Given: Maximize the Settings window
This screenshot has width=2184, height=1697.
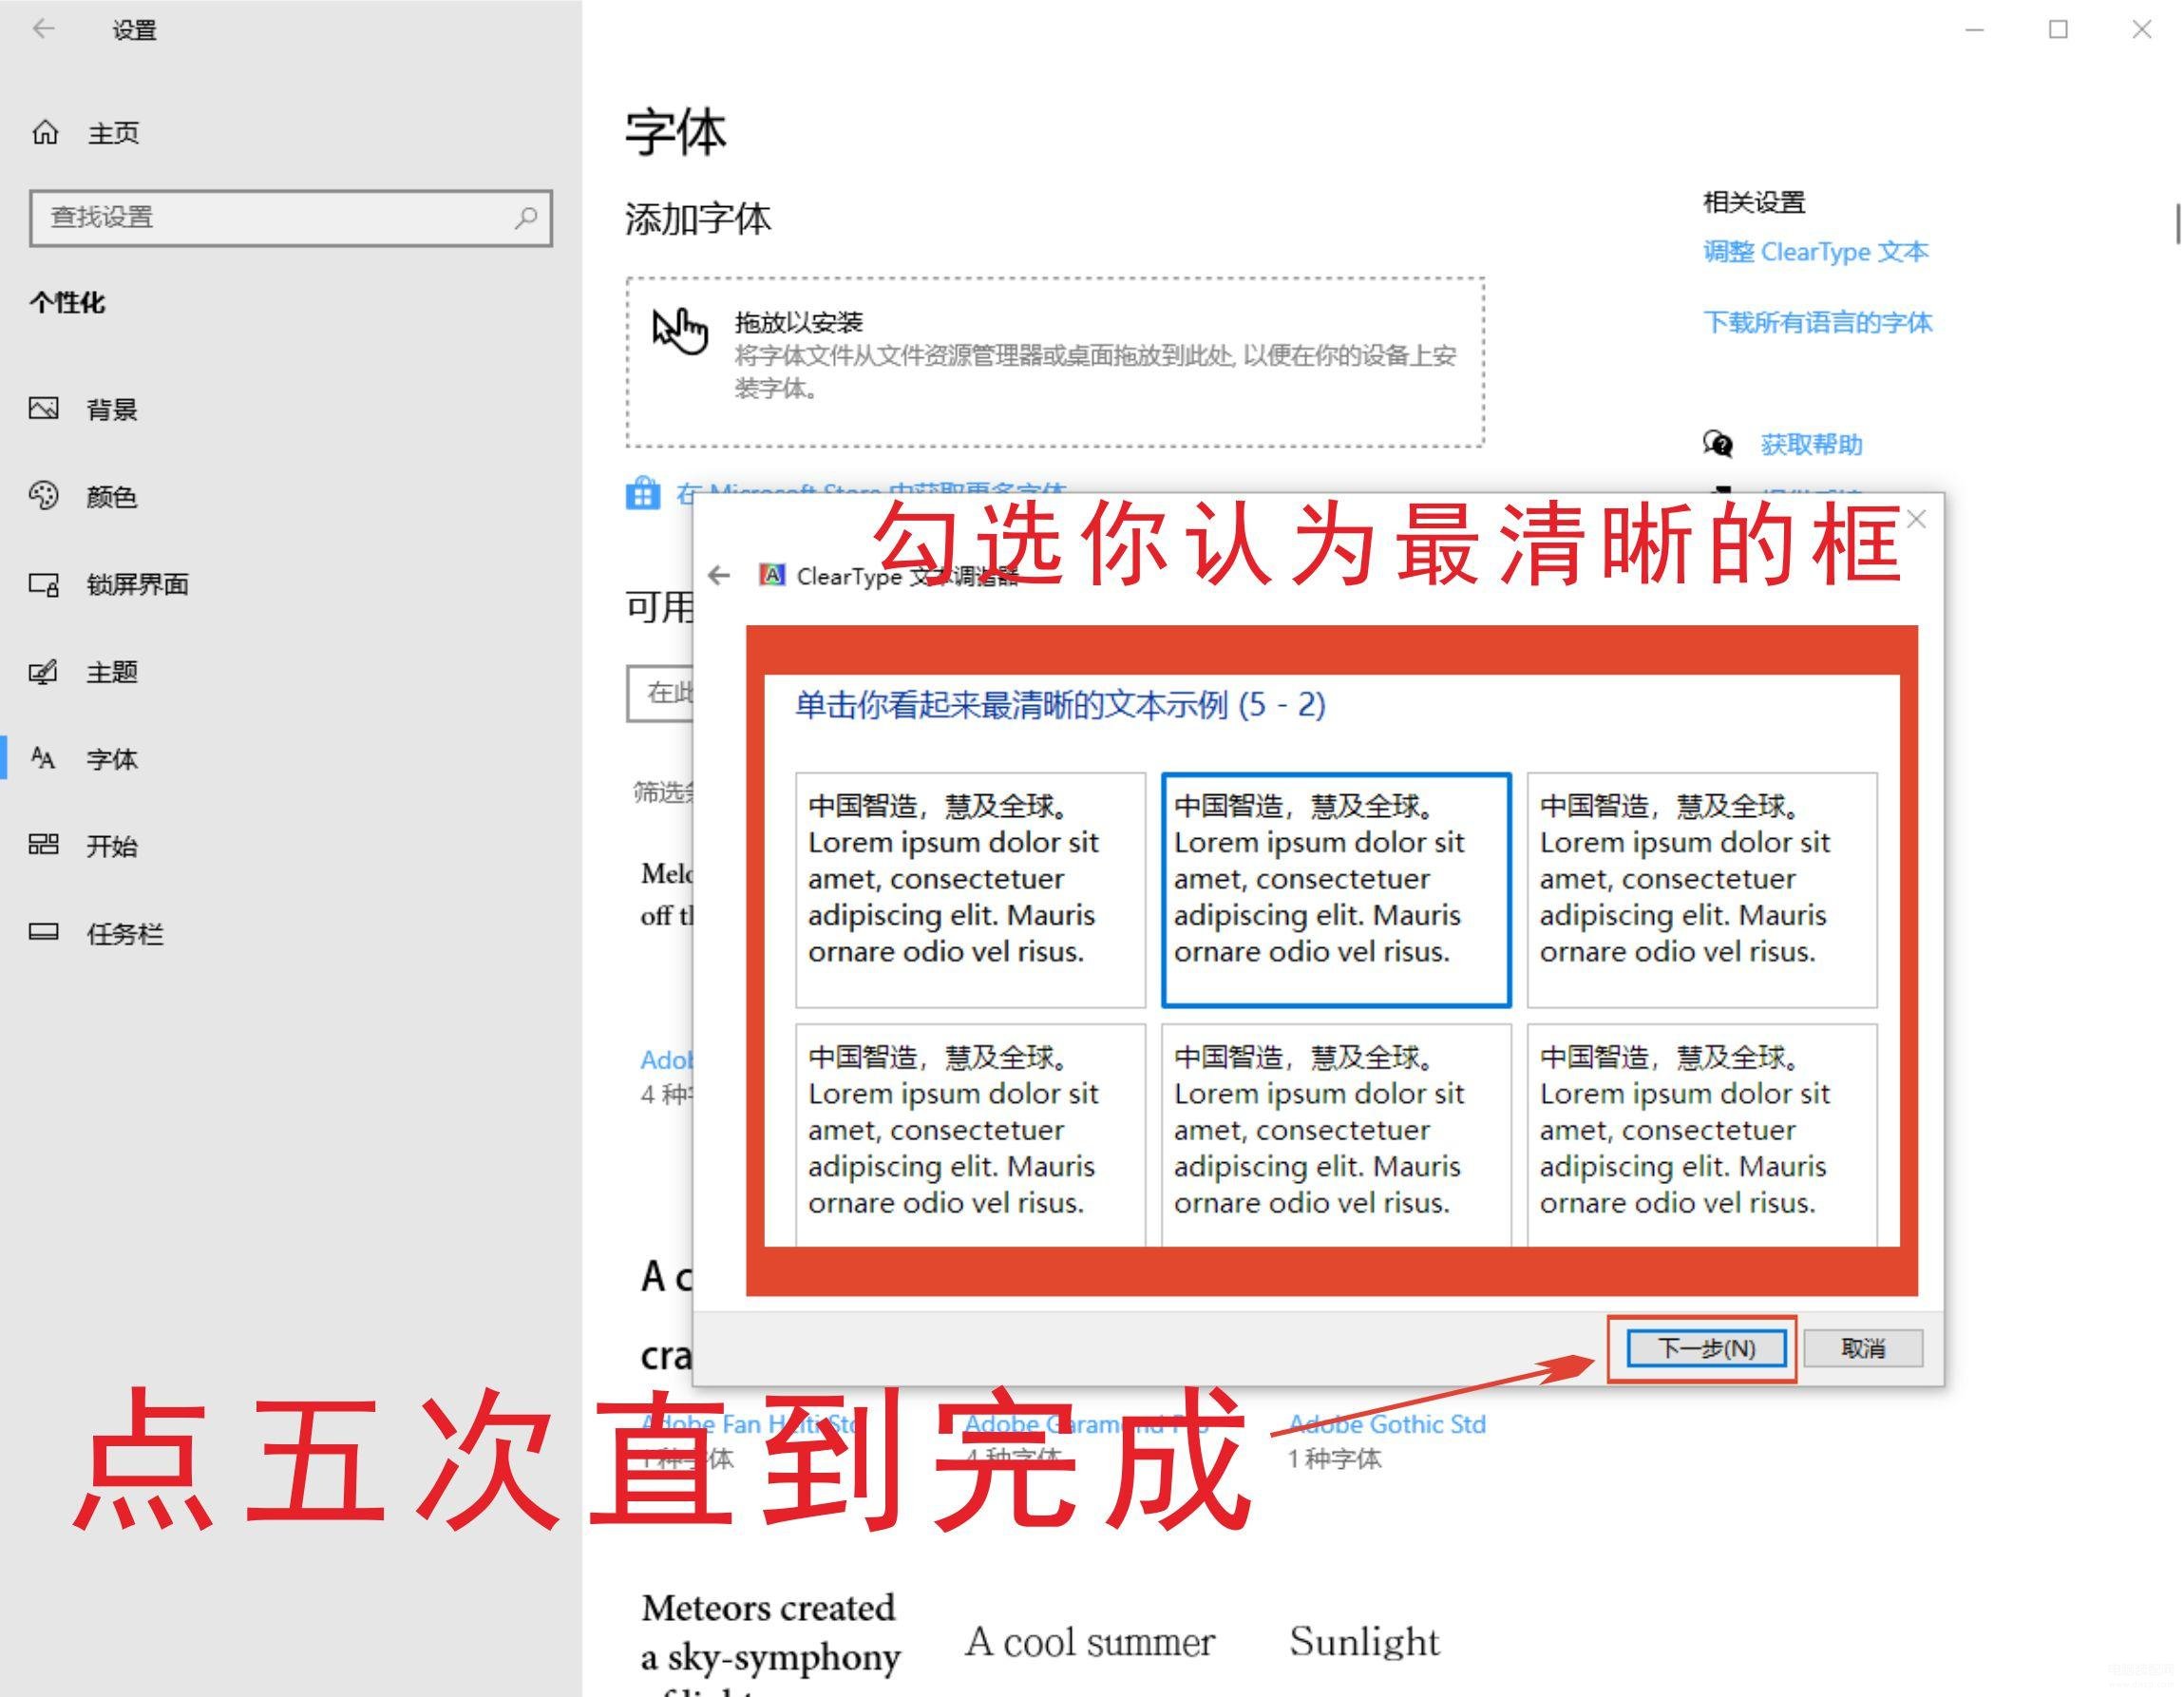Looking at the screenshot, I should point(2058,29).
